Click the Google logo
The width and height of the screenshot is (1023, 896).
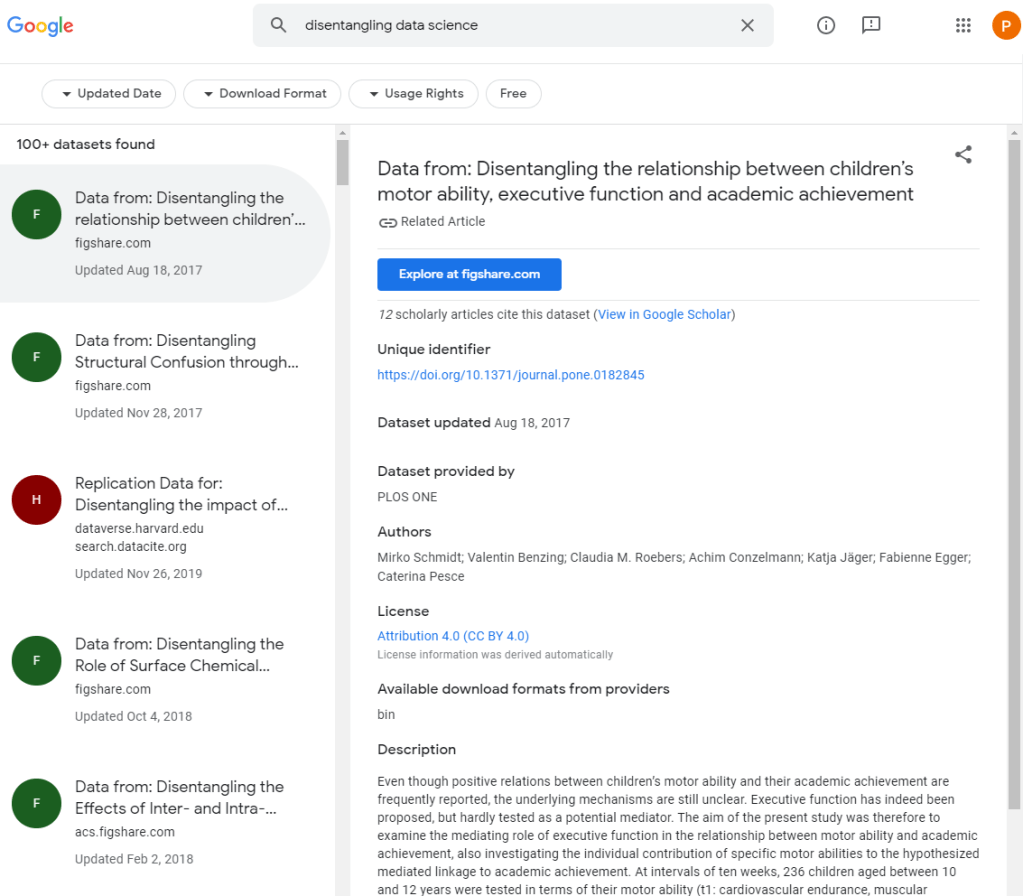tap(40, 26)
